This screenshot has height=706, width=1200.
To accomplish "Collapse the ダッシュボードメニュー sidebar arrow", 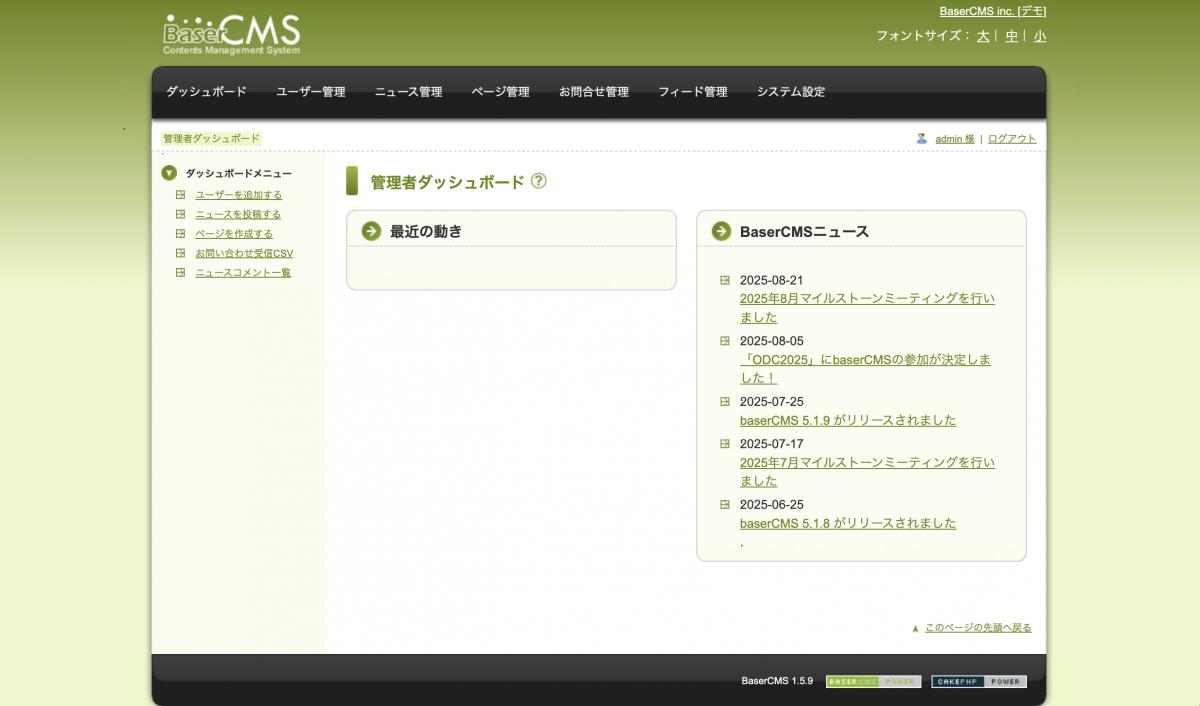I will [x=169, y=173].
